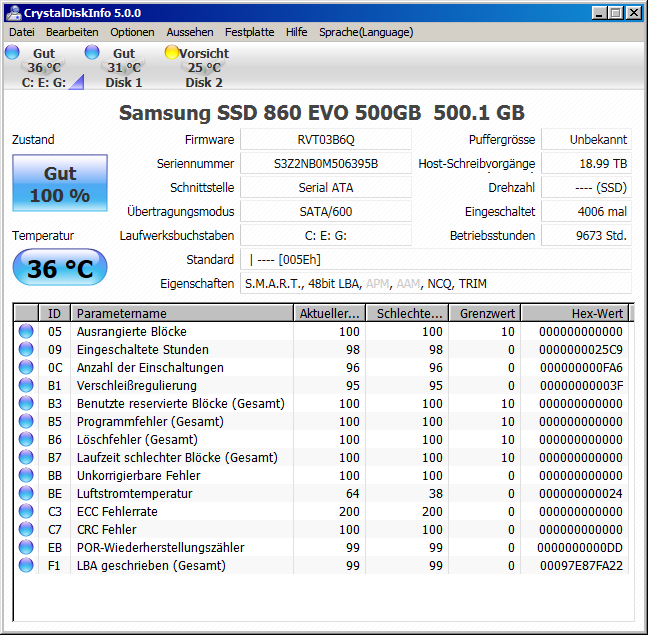The image size is (648, 635).
Task: Click hex value 0000000000DD
Action: [x=580, y=547]
